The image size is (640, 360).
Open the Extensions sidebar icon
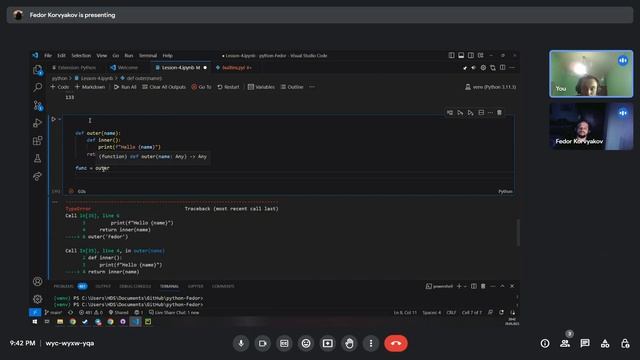[x=38, y=140]
